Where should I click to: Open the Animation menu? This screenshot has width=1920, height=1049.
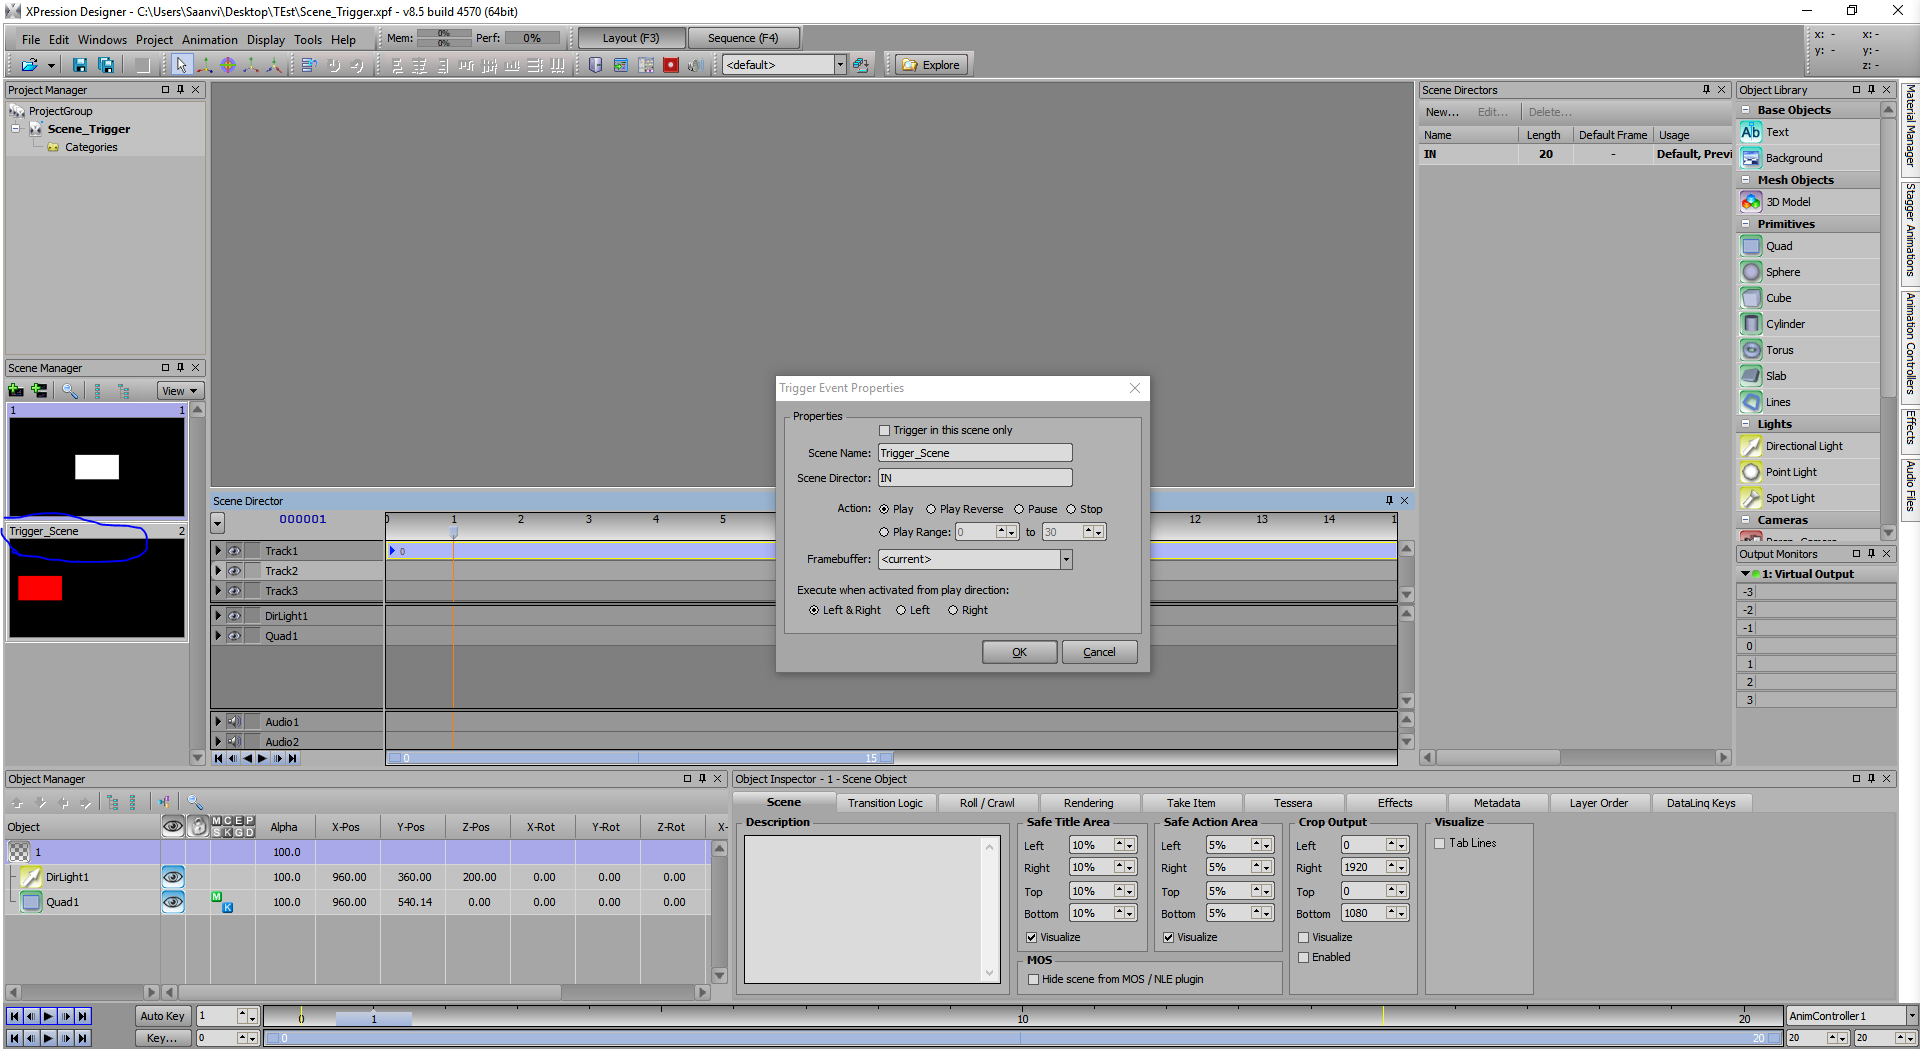(x=209, y=40)
